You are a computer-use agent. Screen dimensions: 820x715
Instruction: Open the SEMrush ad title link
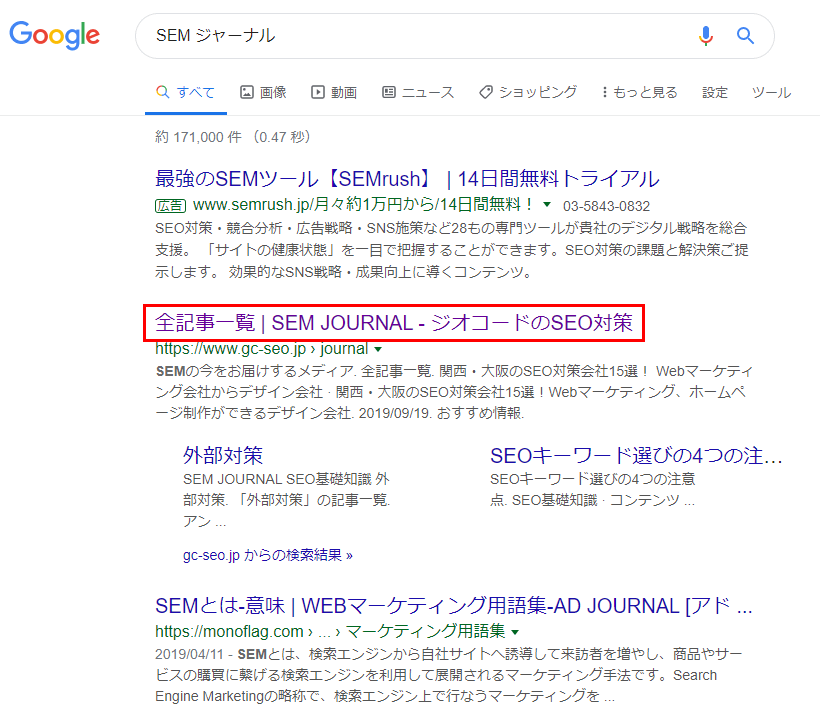407,179
